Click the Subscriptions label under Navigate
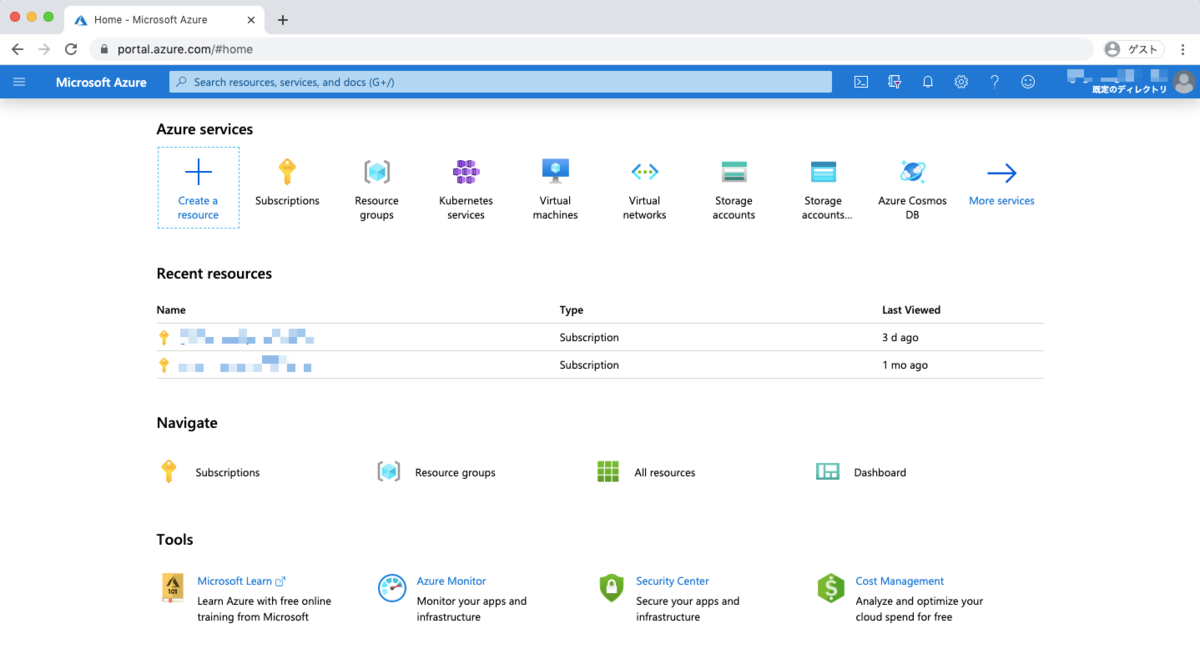 (x=227, y=473)
